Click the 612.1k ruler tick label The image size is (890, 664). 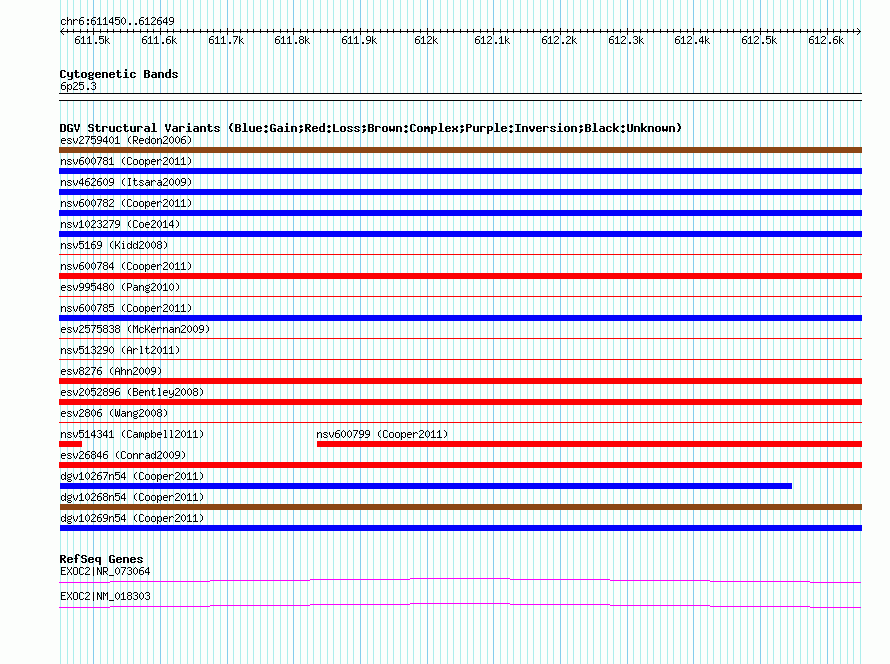492,40
